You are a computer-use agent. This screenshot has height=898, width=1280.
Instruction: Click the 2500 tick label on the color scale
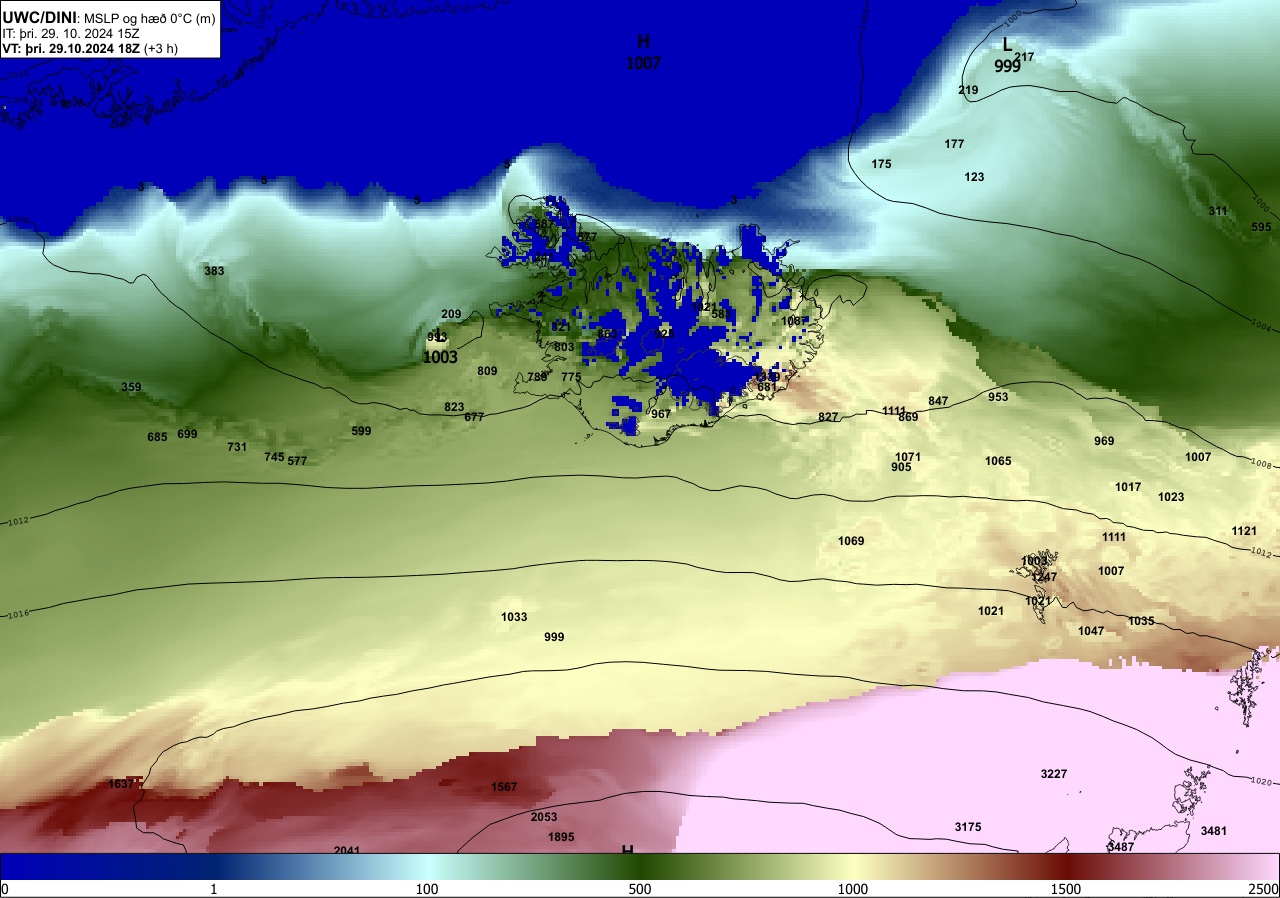tap(1263, 889)
